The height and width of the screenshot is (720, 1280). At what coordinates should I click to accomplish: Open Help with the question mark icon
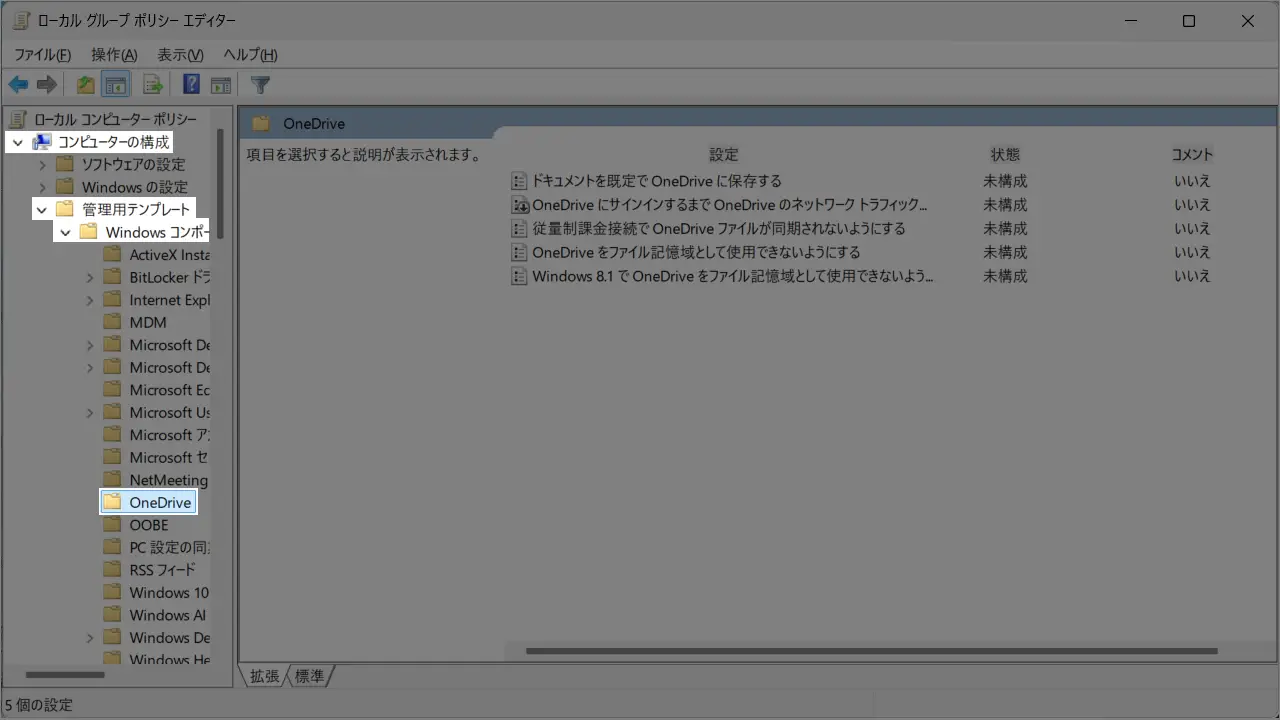191,85
